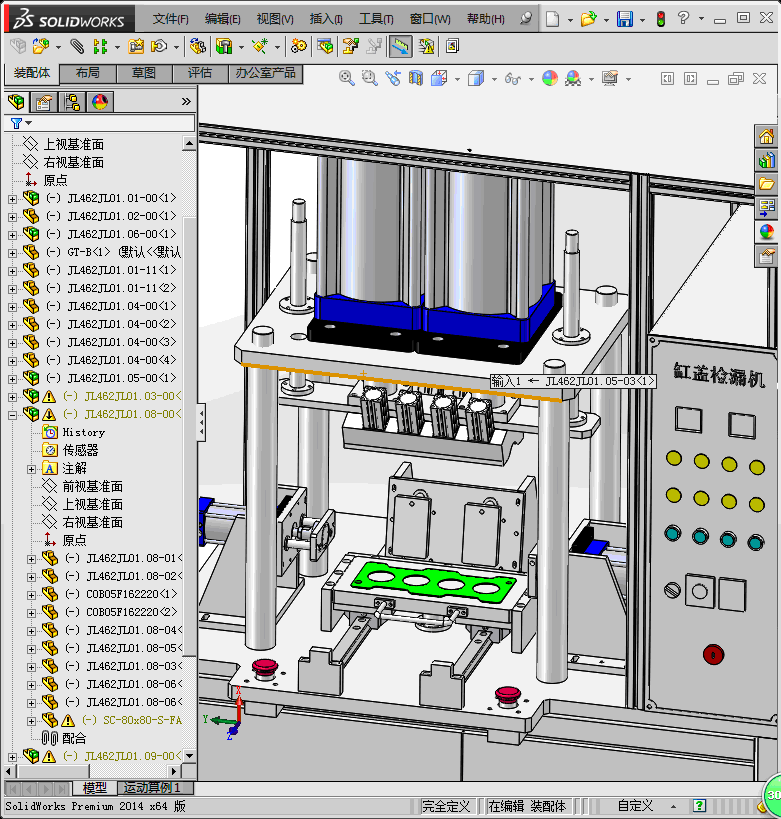This screenshot has width=781, height=819.
Task: Switch to the FeatureManager design tree tab
Action: coord(16,102)
